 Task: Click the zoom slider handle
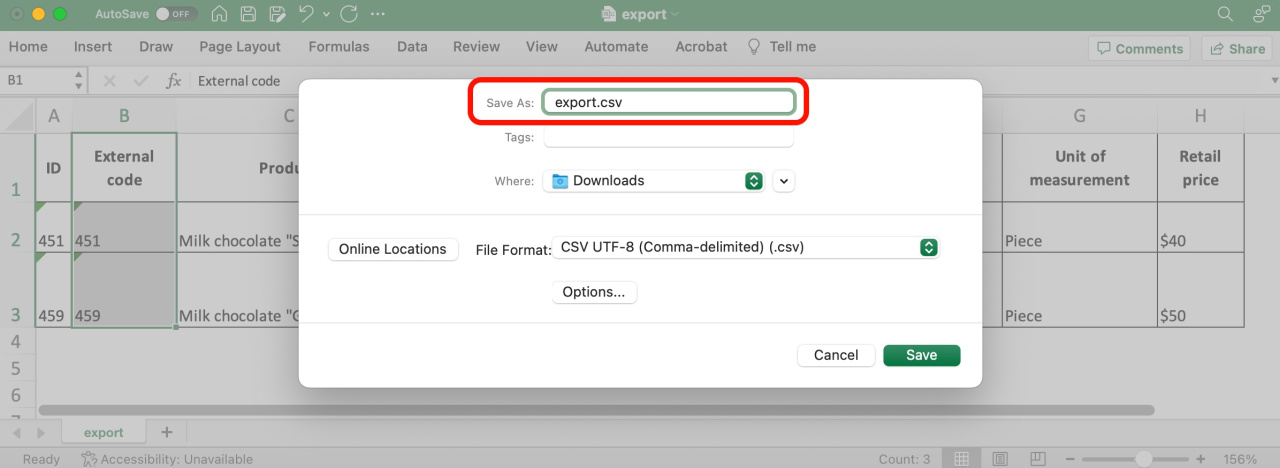tap(1143, 459)
